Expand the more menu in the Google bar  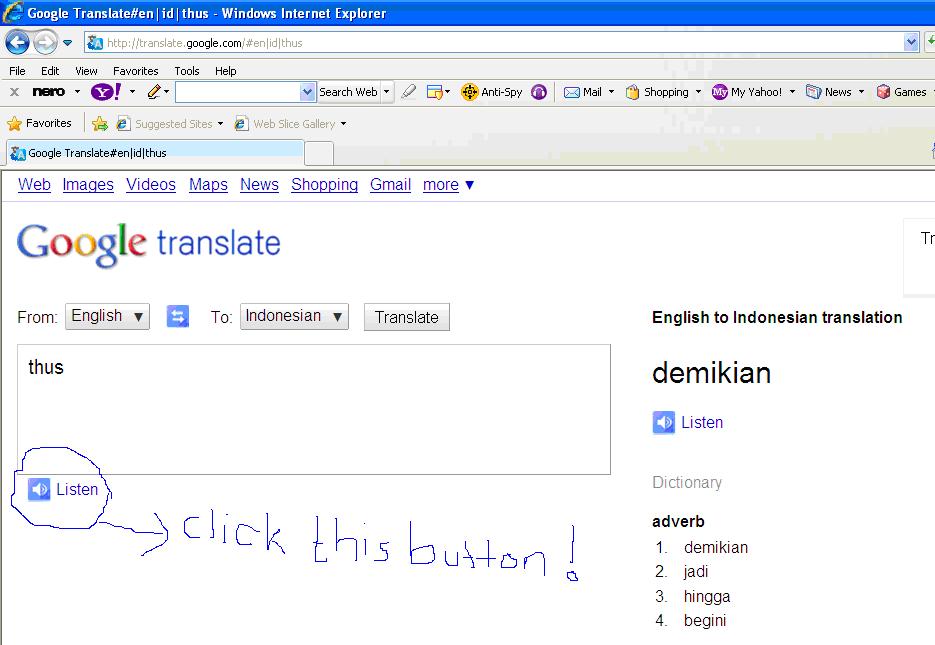(442, 184)
